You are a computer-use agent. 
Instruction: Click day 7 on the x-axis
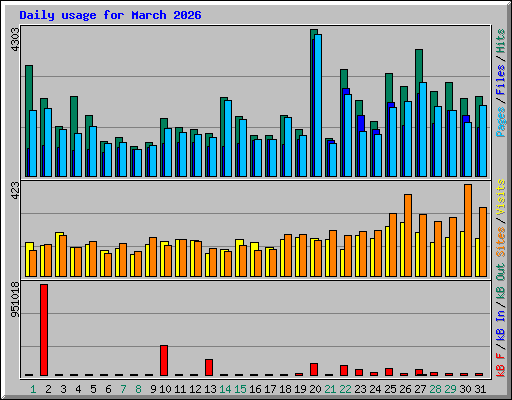coord(123,389)
